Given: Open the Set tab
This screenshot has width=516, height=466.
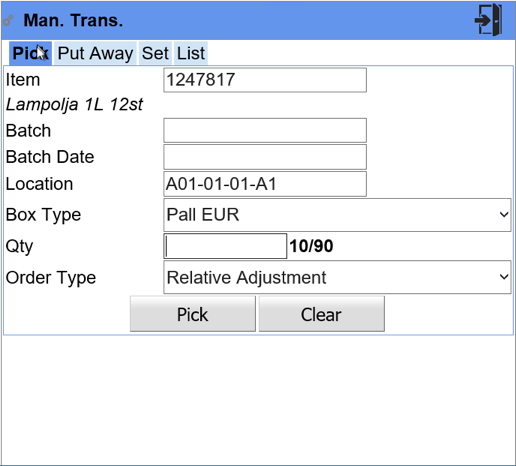Looking at the screenshot, I should click(x=155, y=53).
